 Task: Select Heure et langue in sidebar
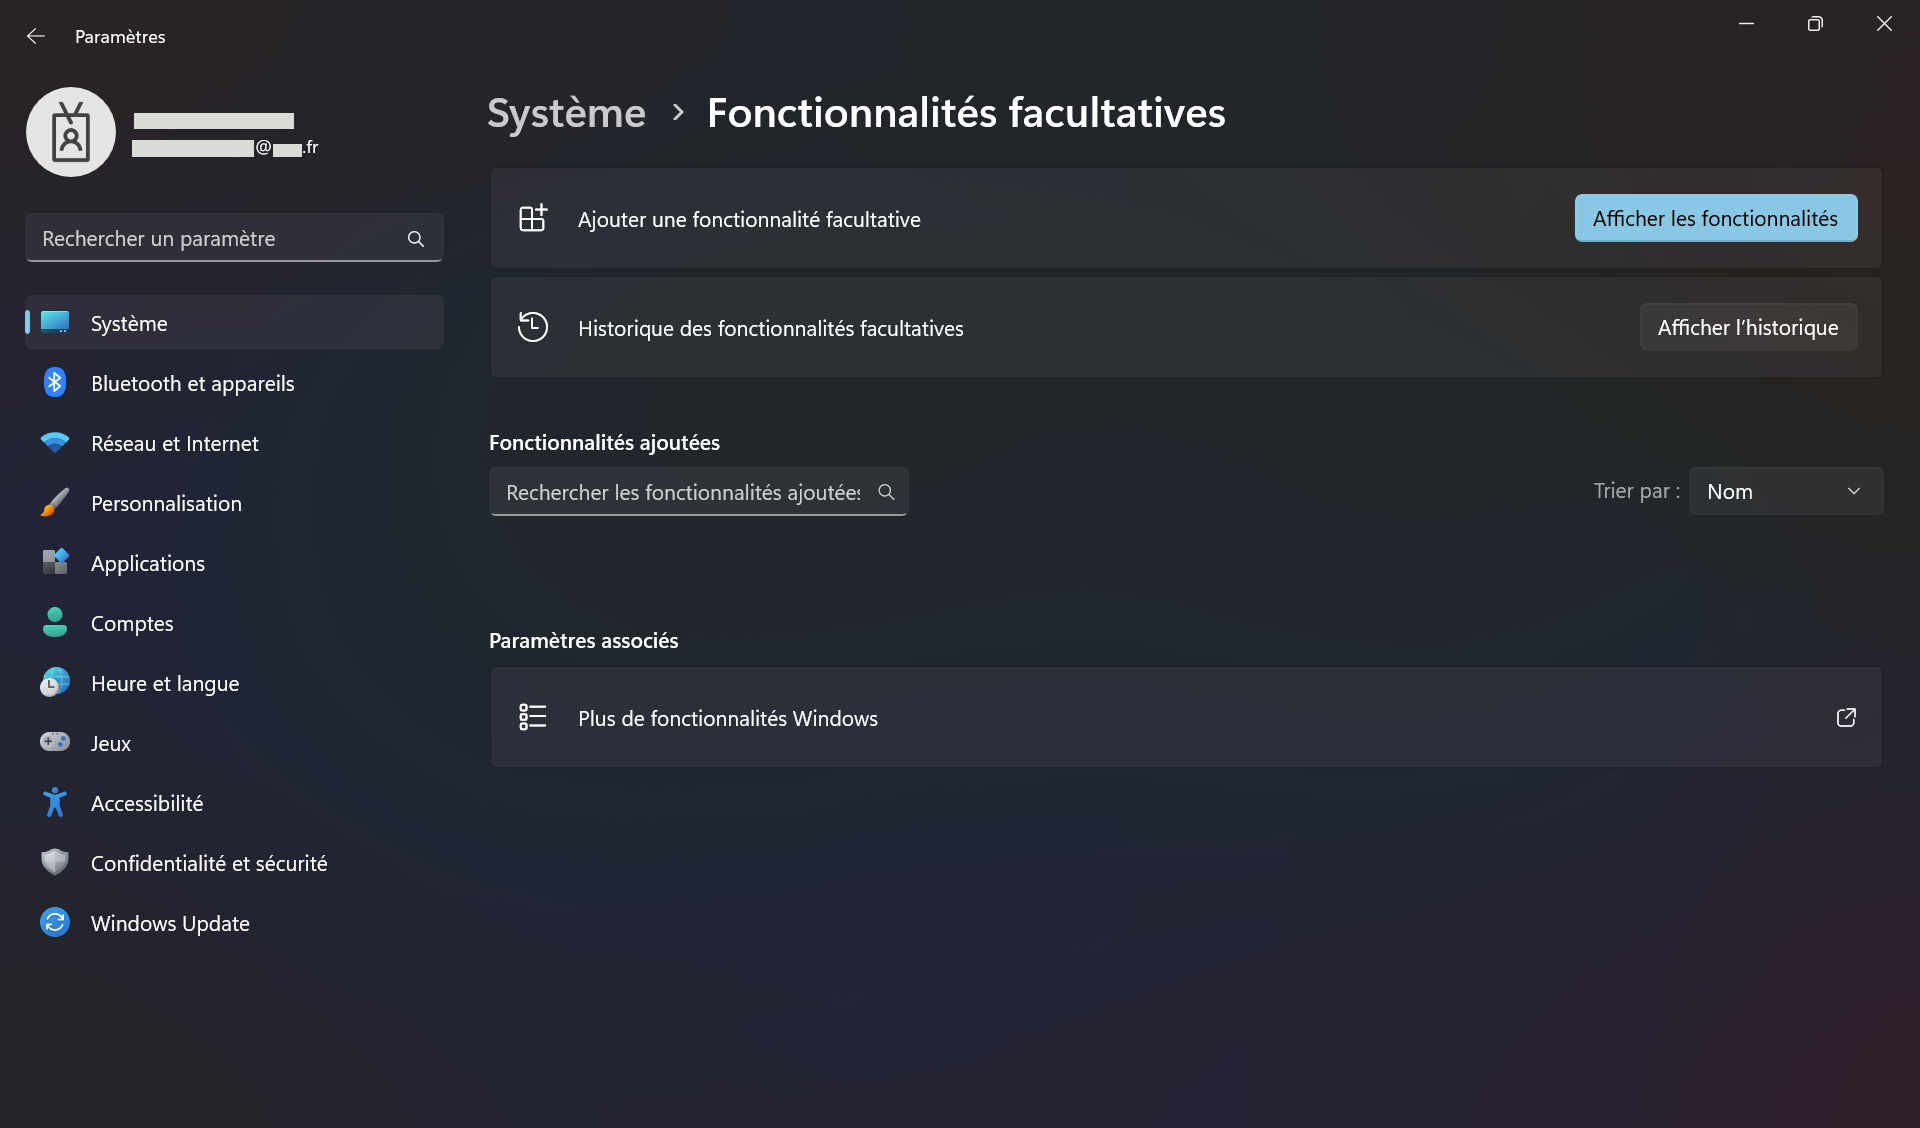point(165,683)
